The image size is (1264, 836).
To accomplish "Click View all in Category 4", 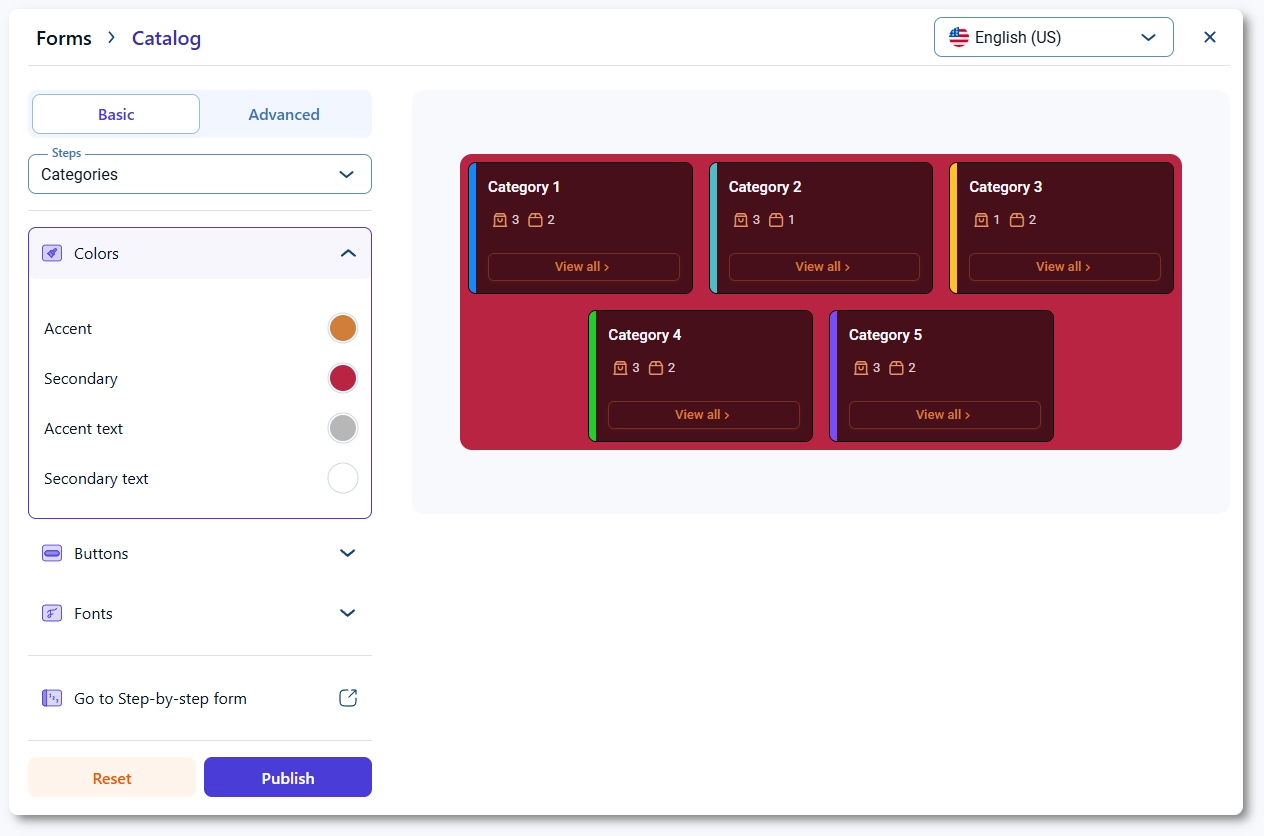I will (x=703, y=415).
